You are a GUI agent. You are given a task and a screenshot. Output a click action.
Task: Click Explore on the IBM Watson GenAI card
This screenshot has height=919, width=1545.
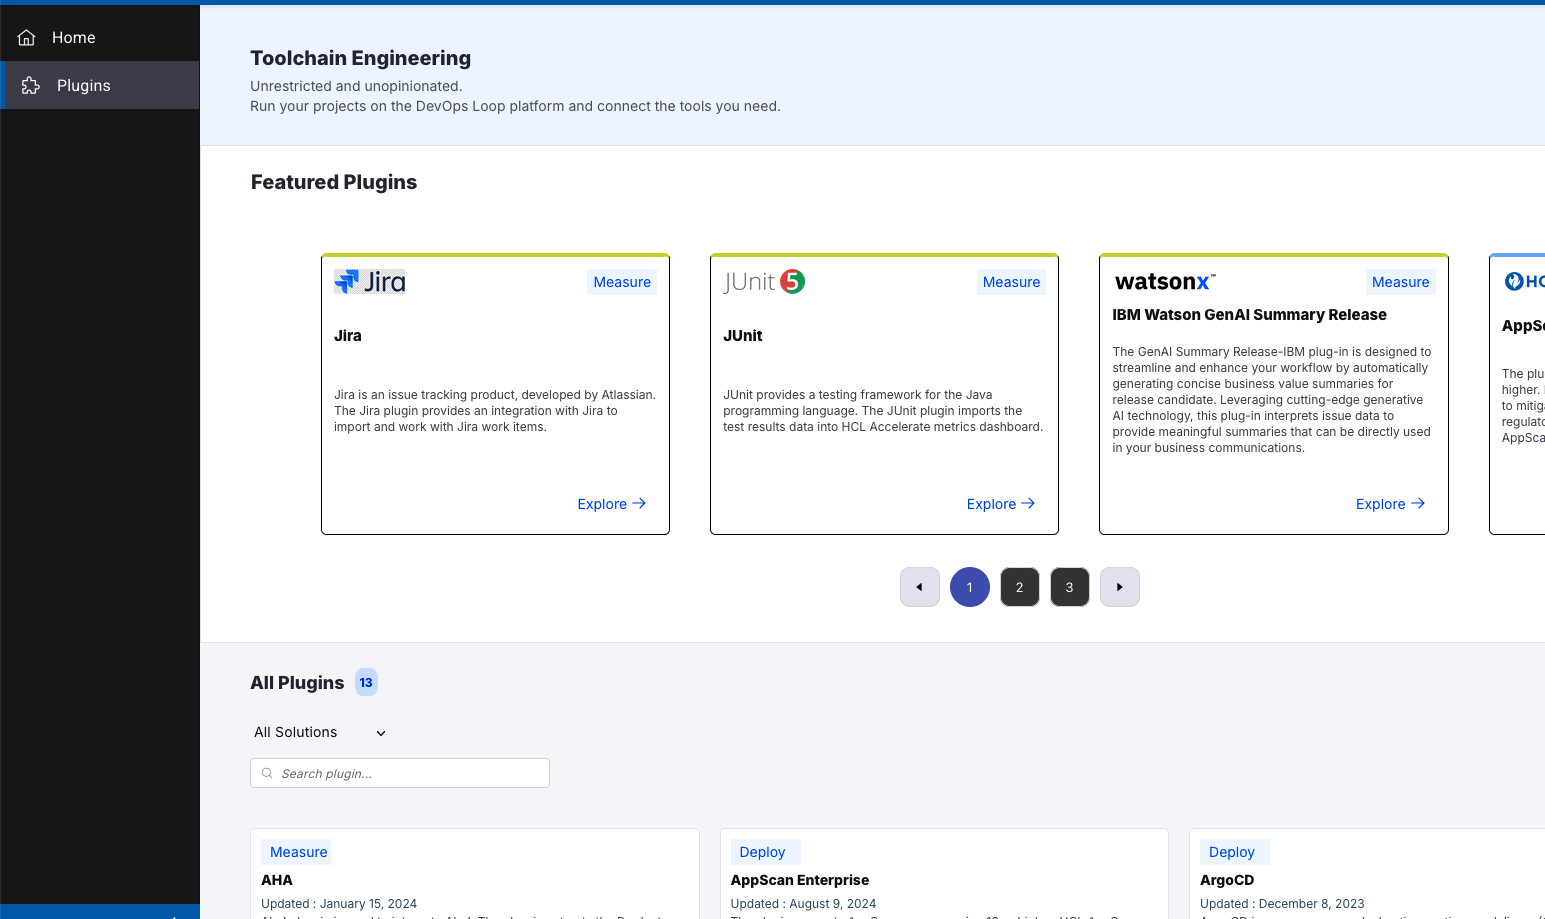pyautogui.click(x=1389, y=503)
